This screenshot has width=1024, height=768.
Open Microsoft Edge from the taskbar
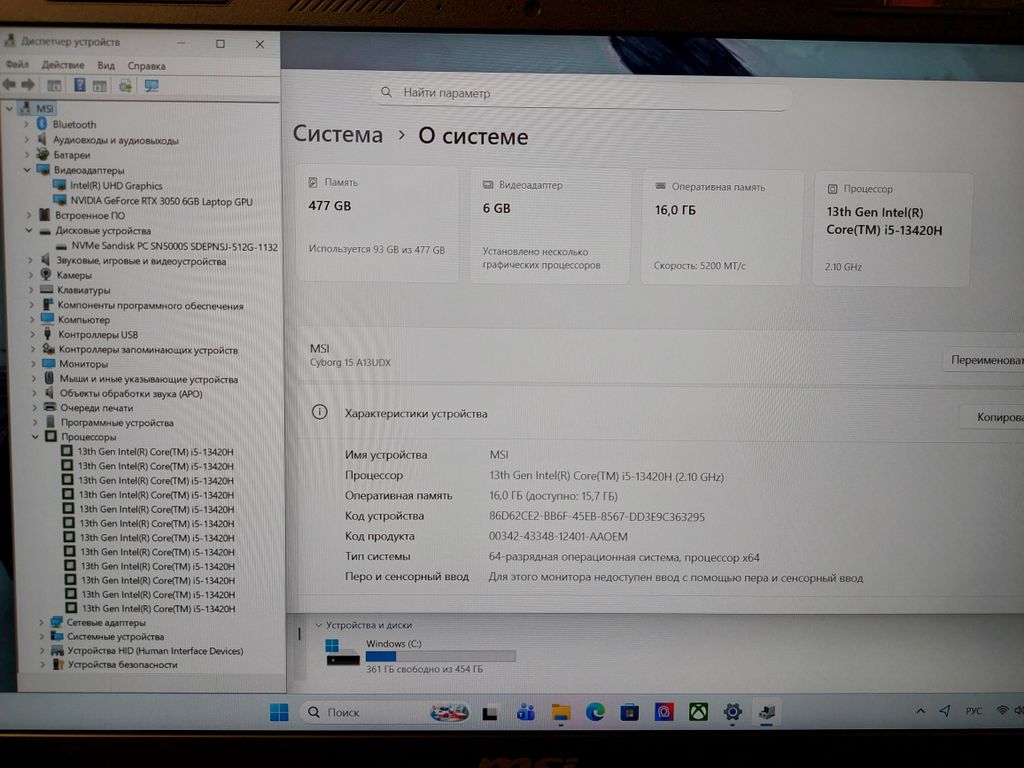(x=595, y=712)
